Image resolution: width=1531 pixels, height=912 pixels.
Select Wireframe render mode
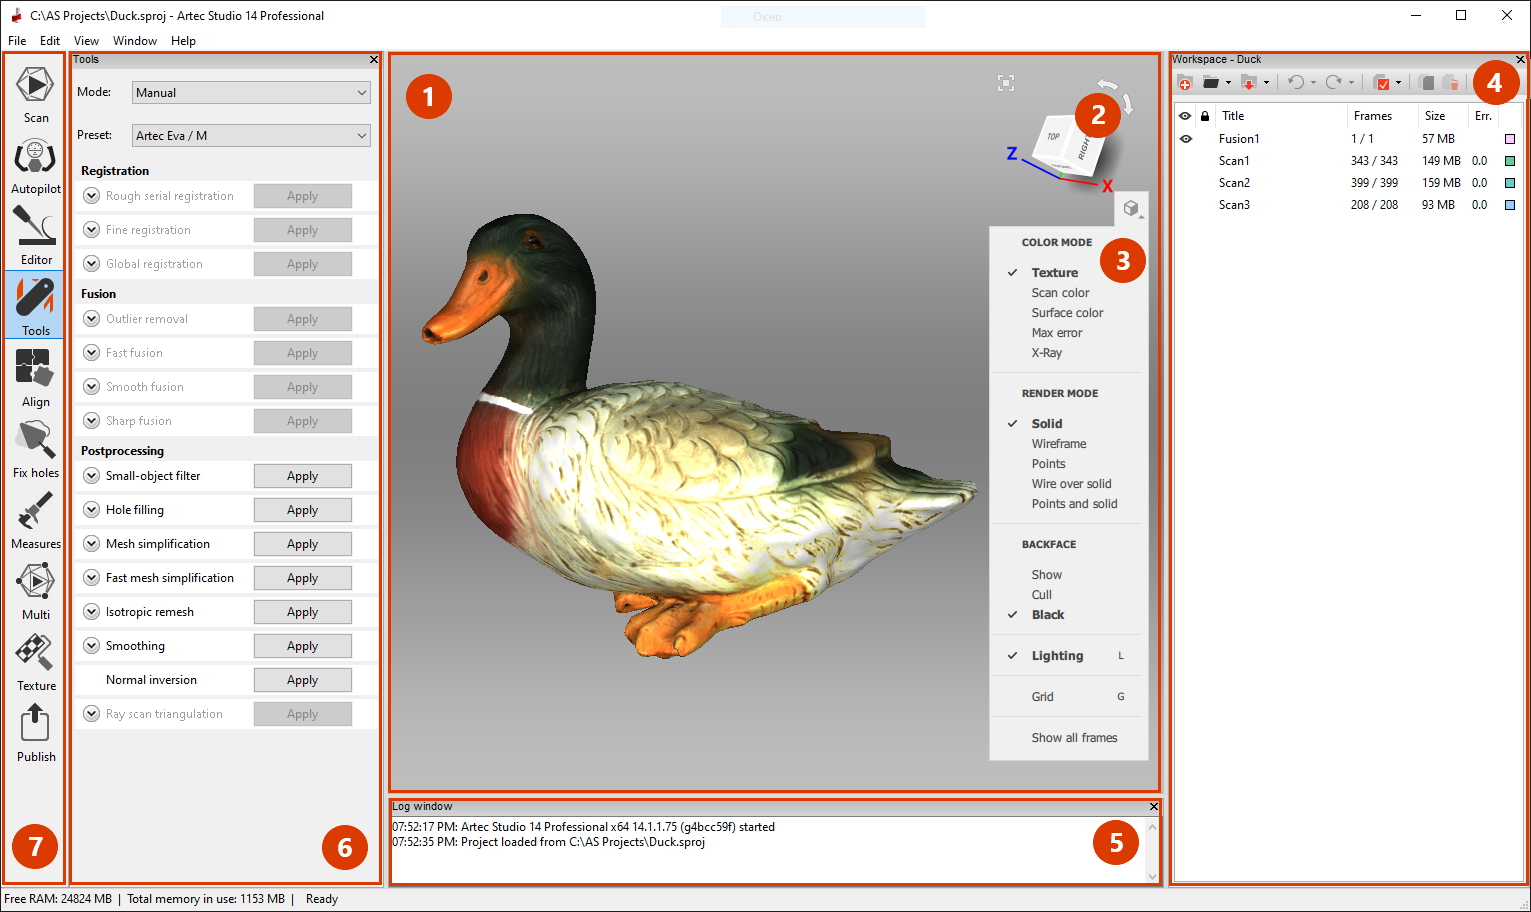click(x=1058, y=444)
